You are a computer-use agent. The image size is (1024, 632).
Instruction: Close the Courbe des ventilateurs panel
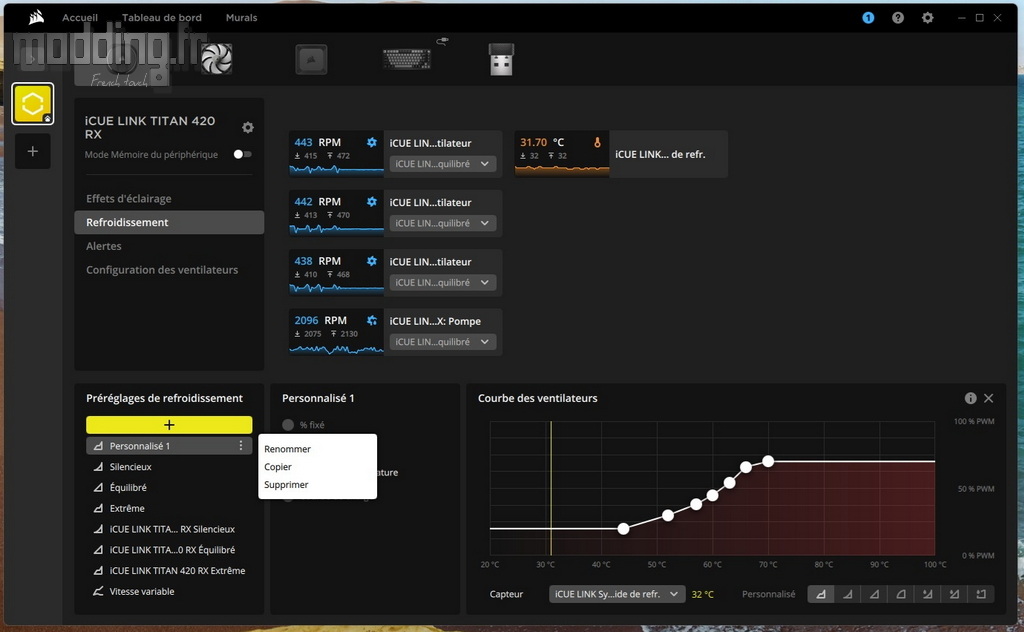tap(989, 398)
